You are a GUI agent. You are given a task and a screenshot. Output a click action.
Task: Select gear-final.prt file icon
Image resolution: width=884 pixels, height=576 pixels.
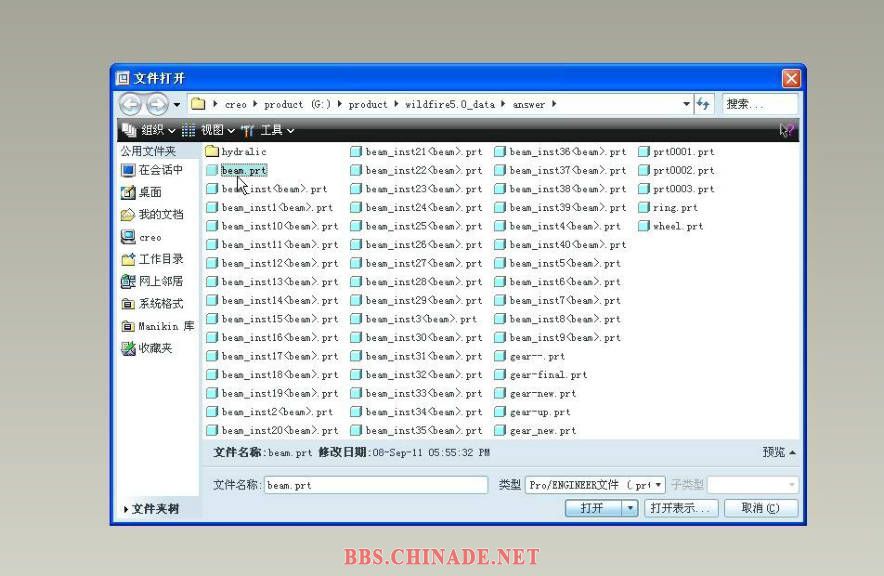tap(500, 375)
